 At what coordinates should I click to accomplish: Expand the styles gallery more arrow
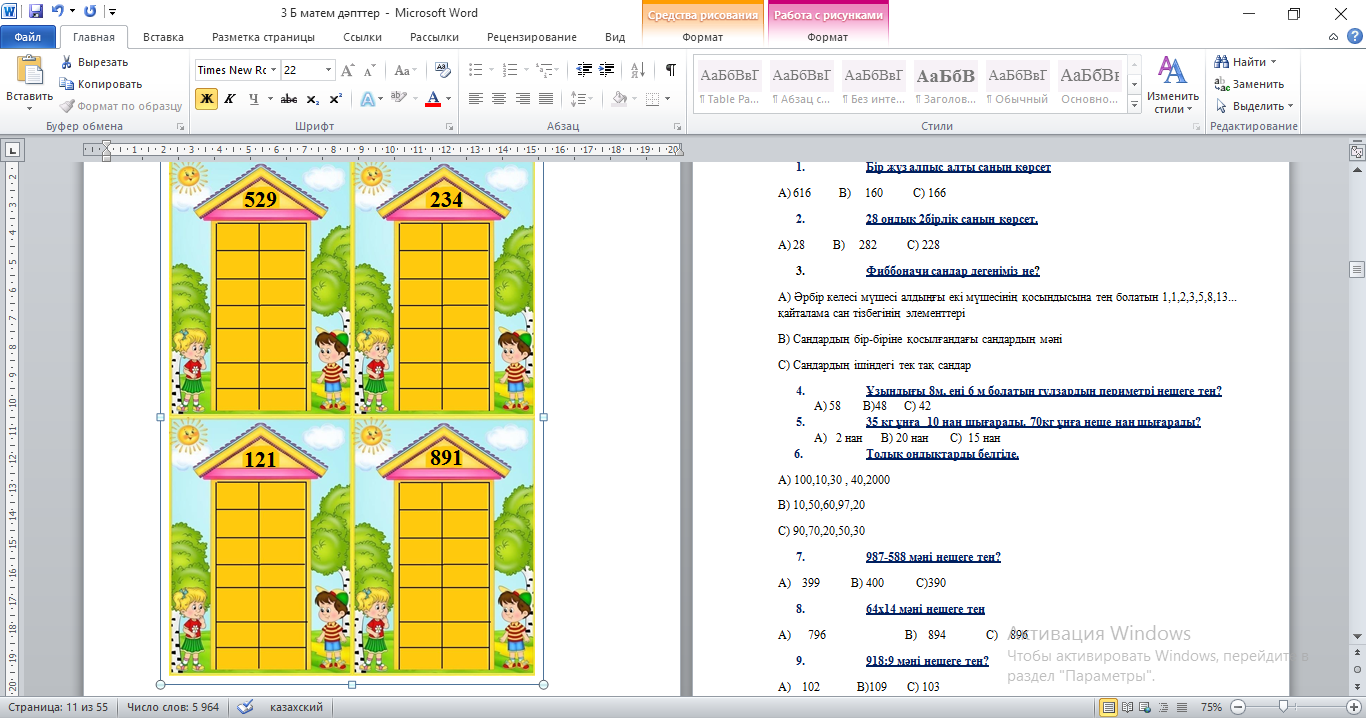[1133, 106]
